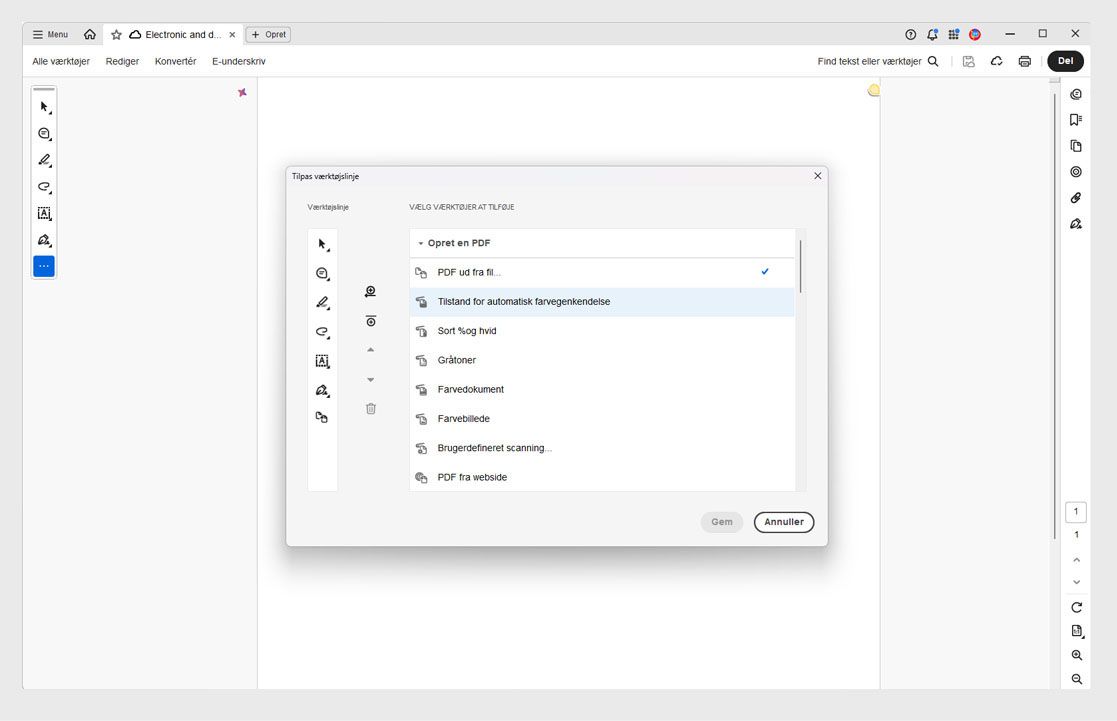
Task: Collapse the Opret en PDF section
Action: click(x=421, y=244)
